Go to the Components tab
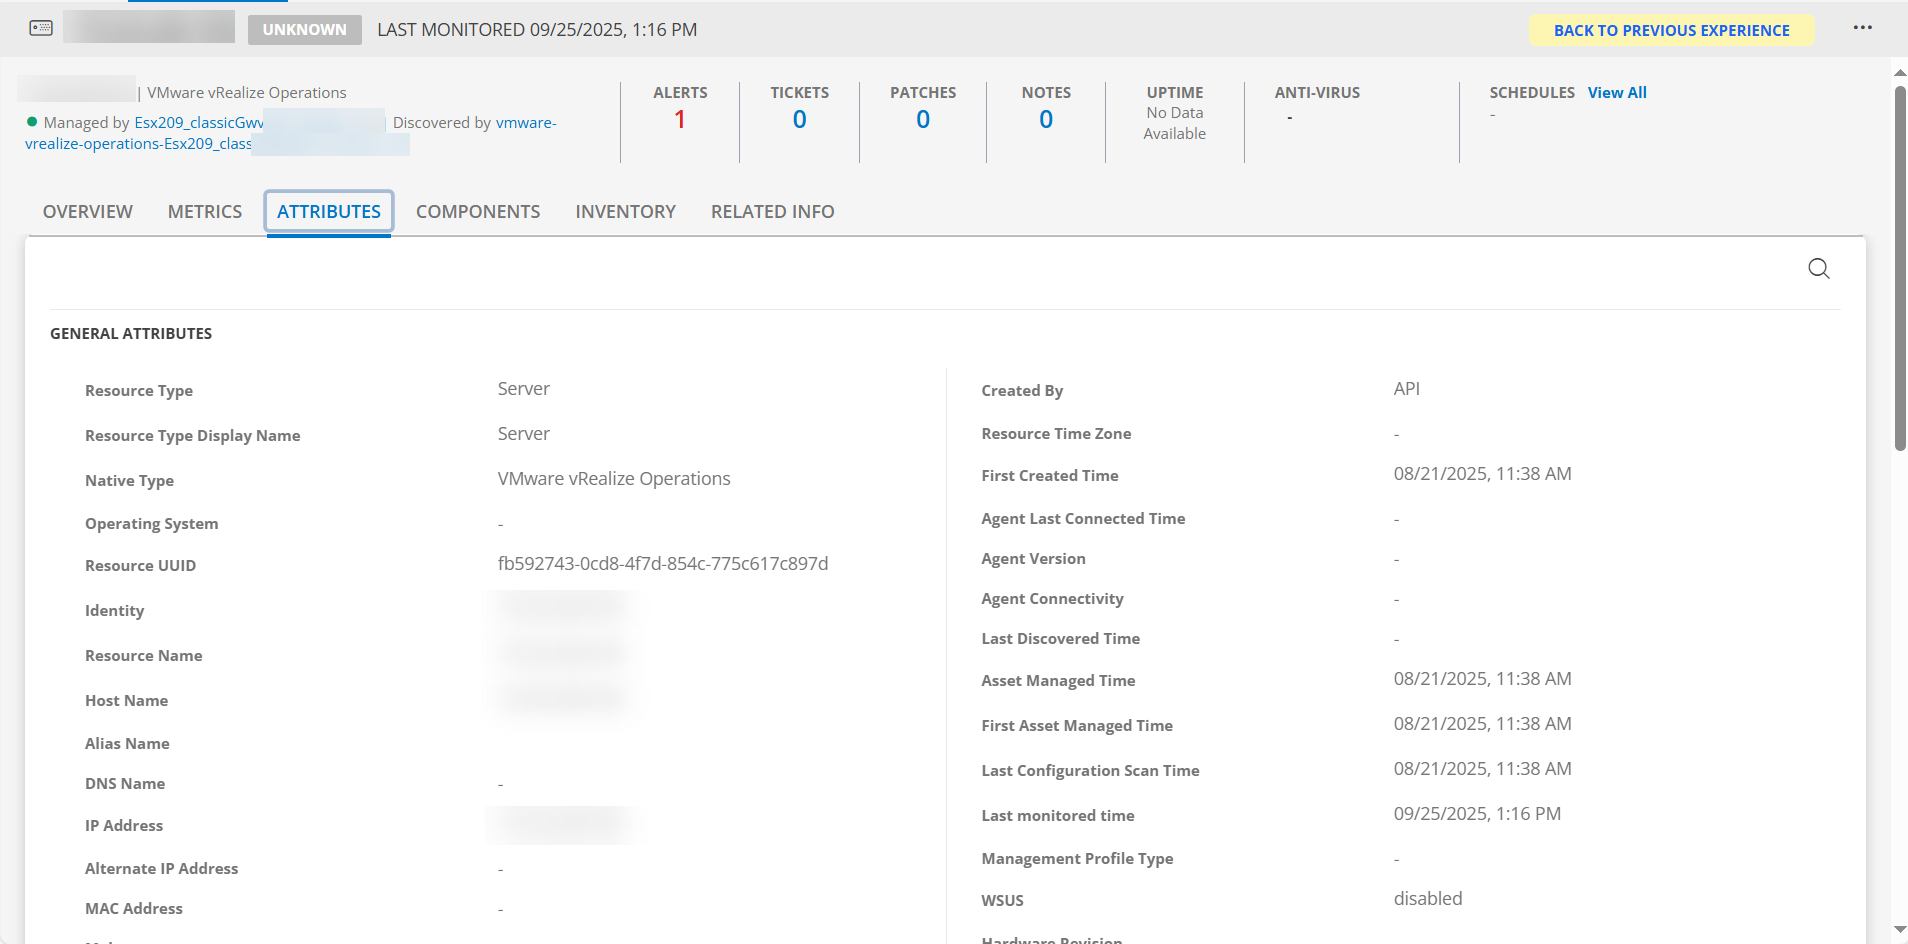This screenshot has width=1908, height=944. [478, 212]
